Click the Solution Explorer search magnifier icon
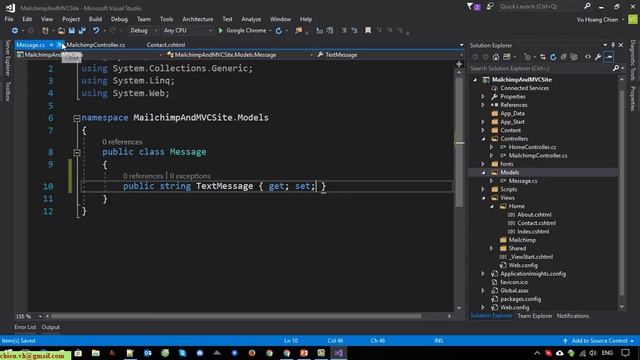640x360 pixels. click(x=616, y=69)
